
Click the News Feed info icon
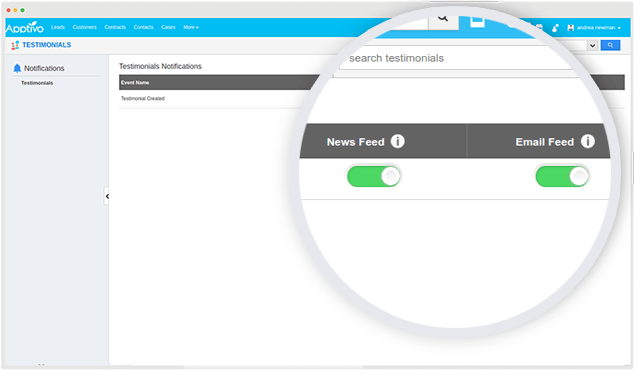point(398,141)
